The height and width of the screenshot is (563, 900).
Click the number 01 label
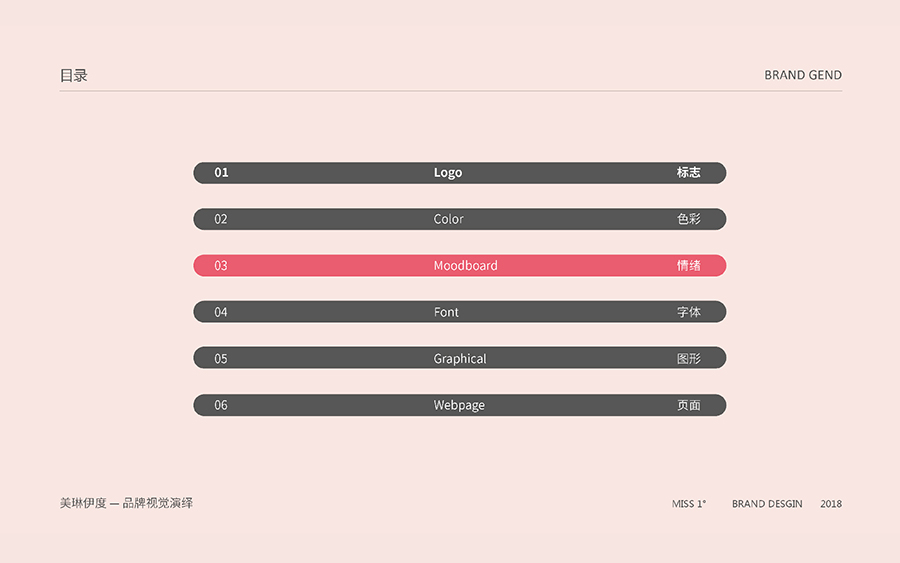[221, 173]
